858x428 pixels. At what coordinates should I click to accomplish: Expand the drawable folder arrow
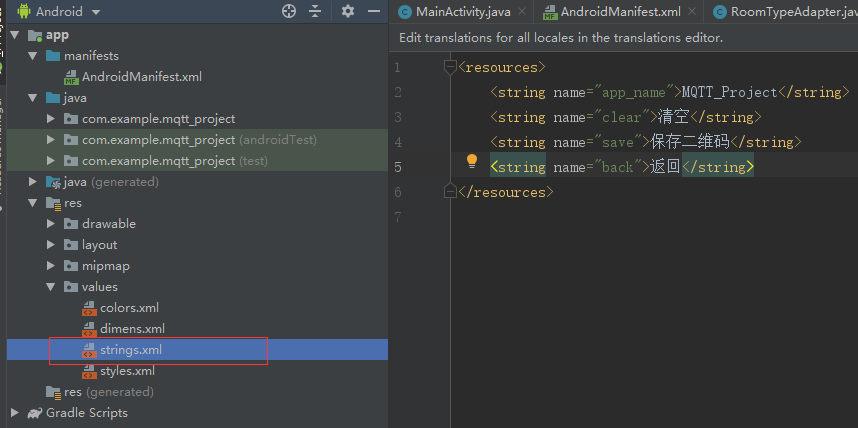(51, 224)
